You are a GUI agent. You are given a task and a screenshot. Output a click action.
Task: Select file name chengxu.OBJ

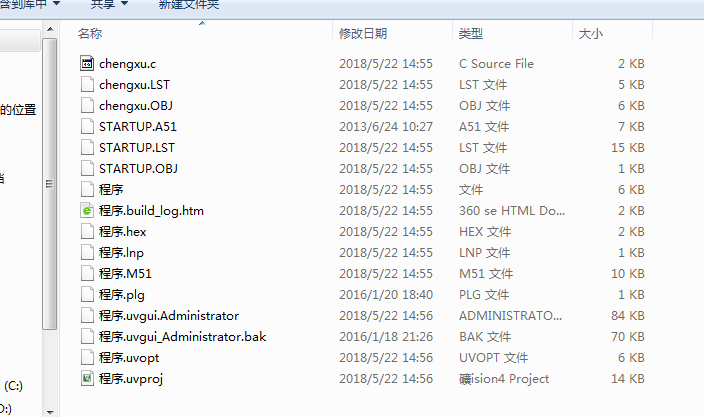click(136, 106)
